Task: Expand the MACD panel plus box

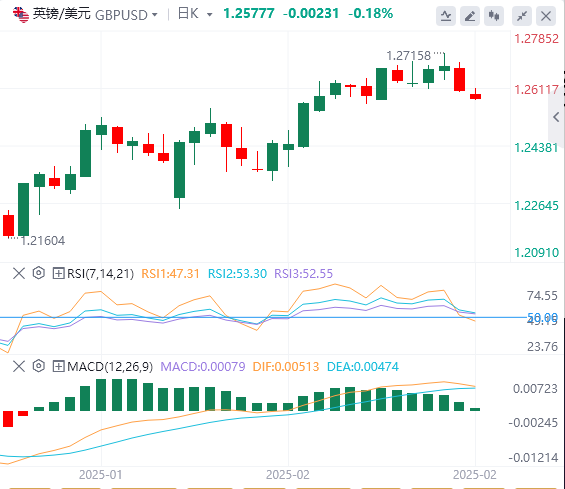Action: click(x=58, y=366)
